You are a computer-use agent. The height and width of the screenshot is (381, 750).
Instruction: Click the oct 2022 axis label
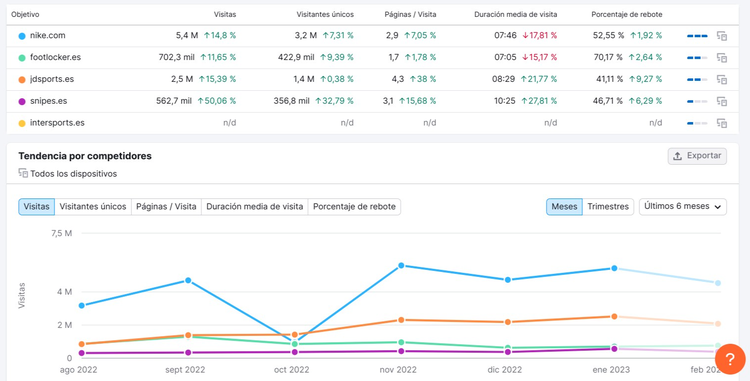click(291, 370)
